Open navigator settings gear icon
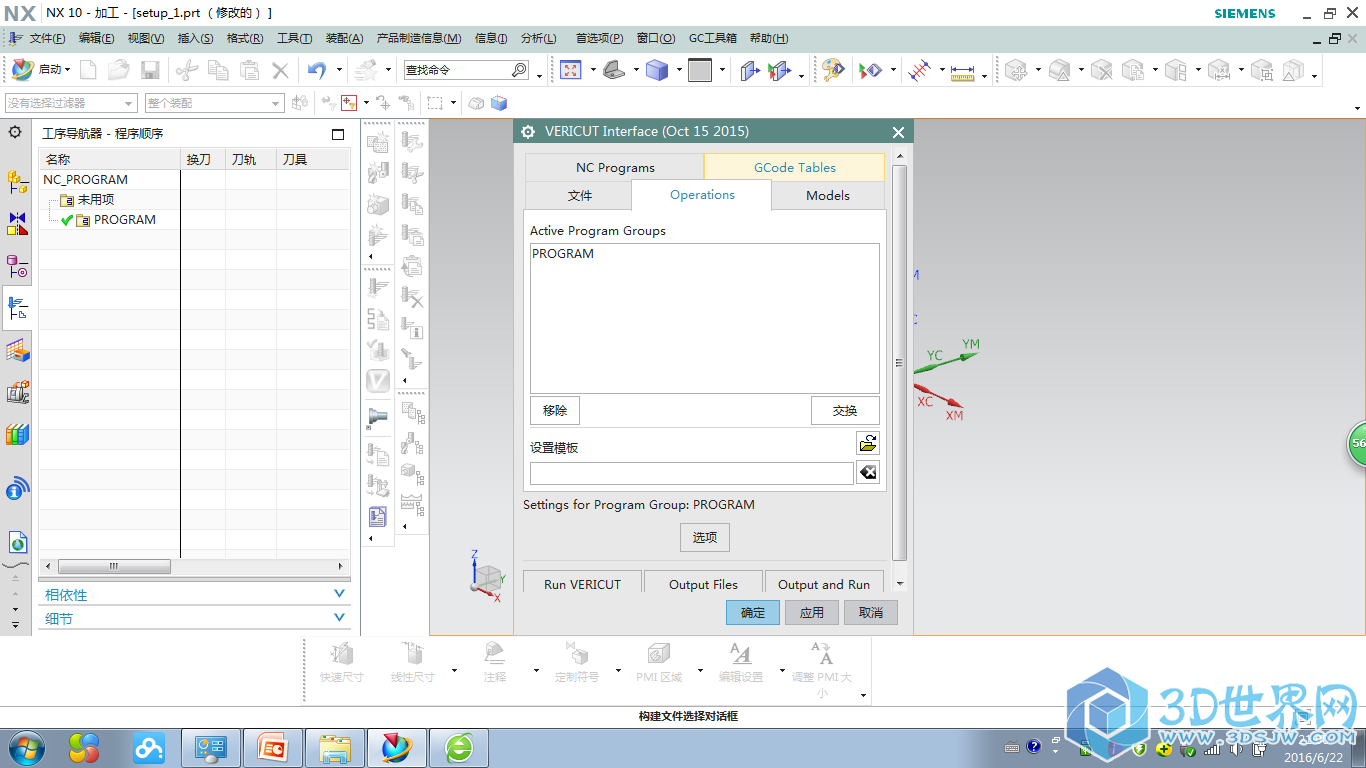Viewport: 1366px width, 768px height. pos(15,132)
